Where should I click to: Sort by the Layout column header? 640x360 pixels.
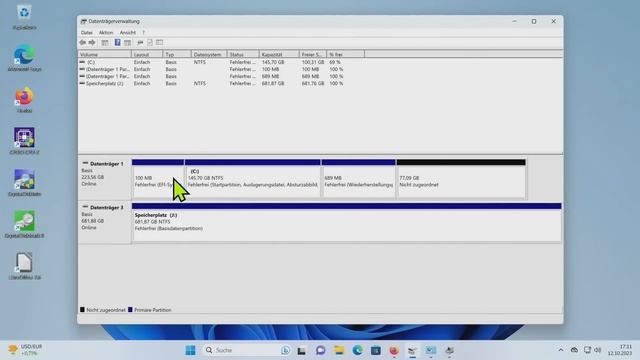pyautogui.click(x=147, y=54)
